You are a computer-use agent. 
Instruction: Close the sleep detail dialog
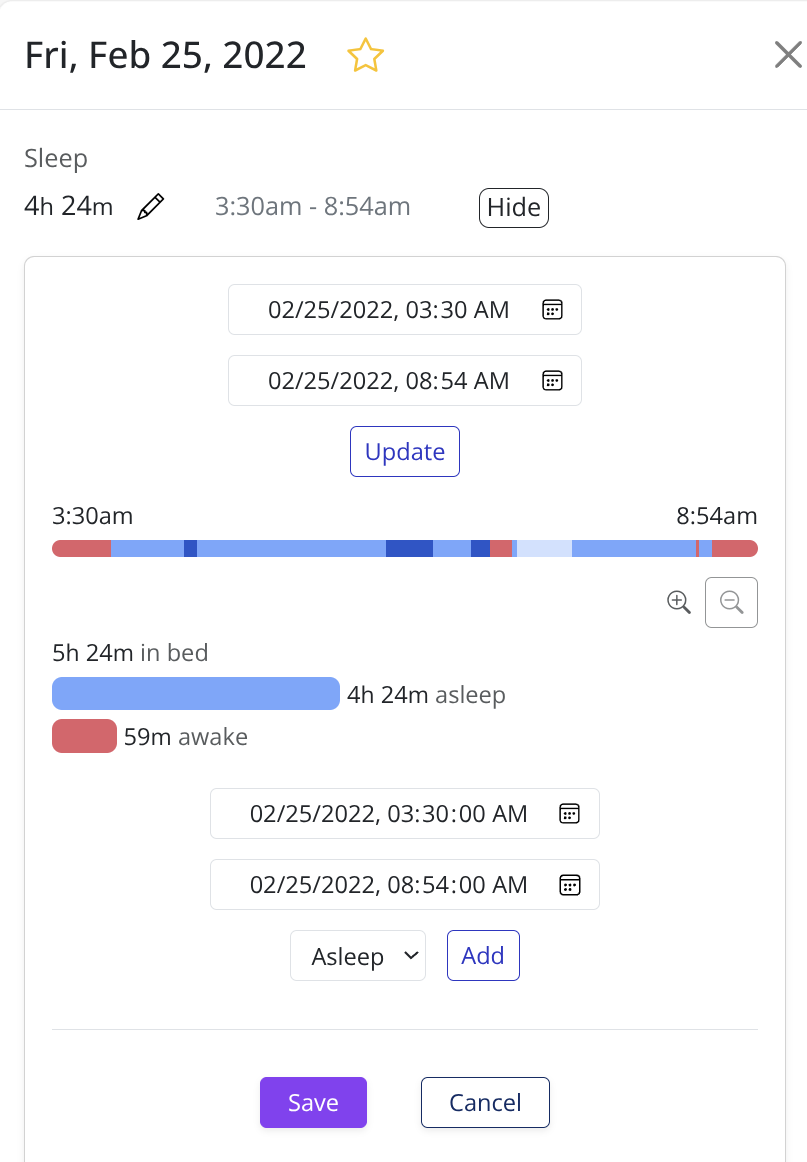pyautogui.click(x=787, y=56)
